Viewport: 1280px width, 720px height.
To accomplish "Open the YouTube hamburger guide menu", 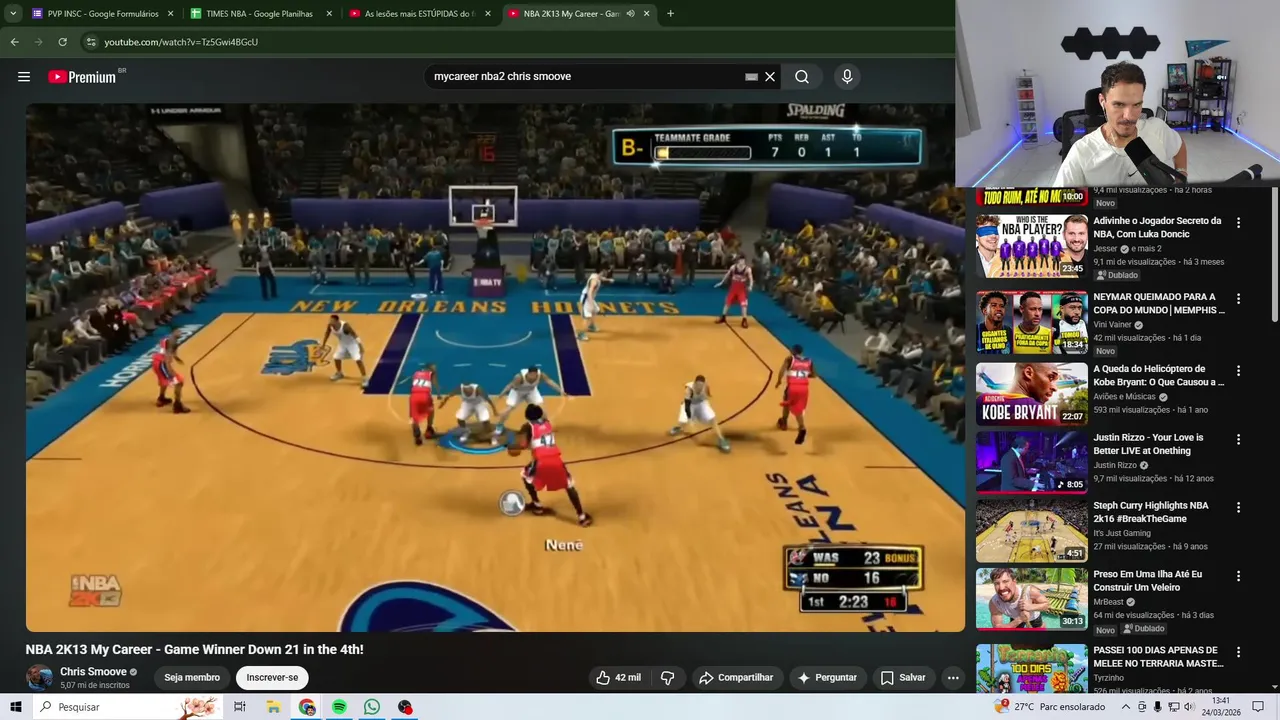I will tap(24, 77).
